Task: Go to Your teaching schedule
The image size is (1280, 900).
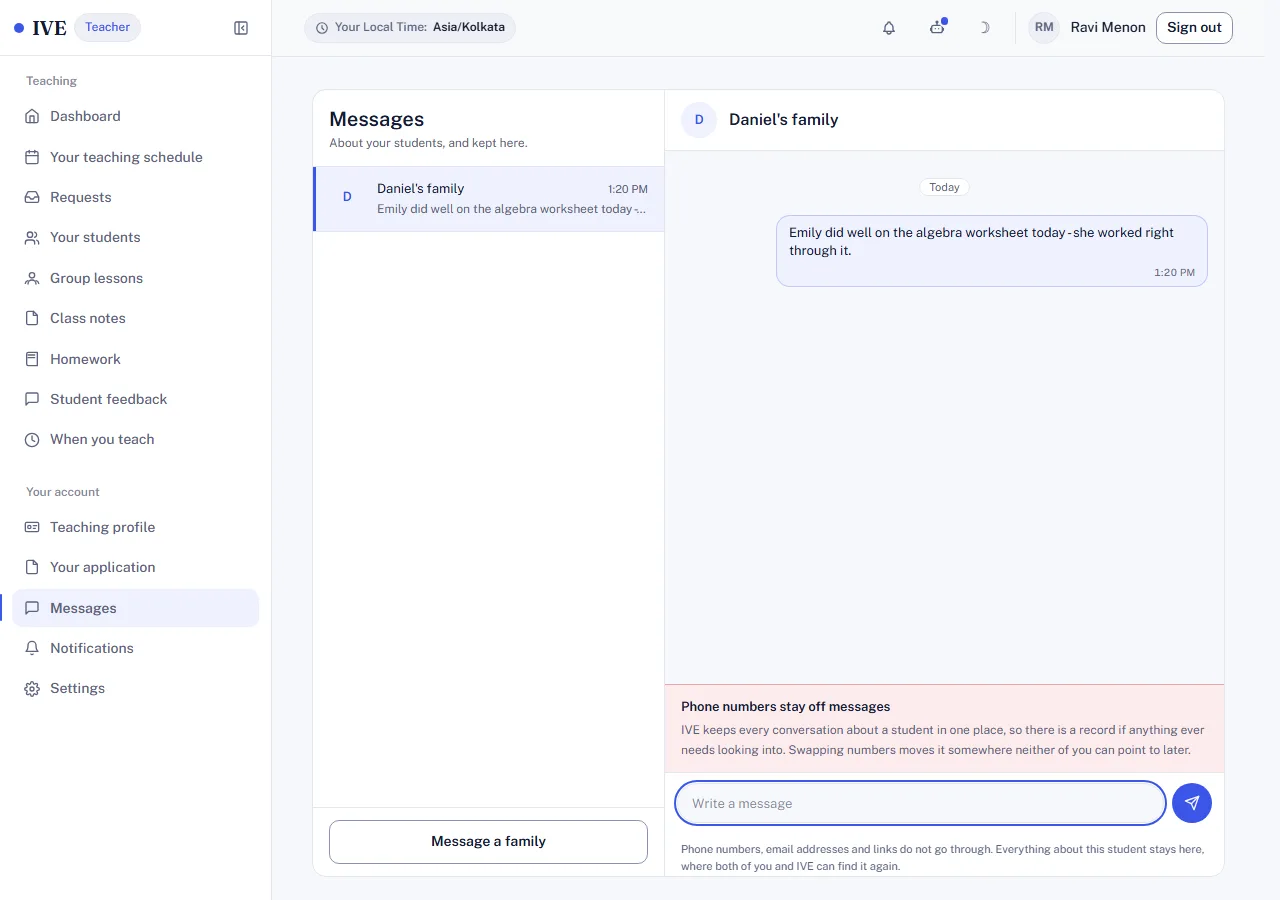Action: click(x=136, y=157)
